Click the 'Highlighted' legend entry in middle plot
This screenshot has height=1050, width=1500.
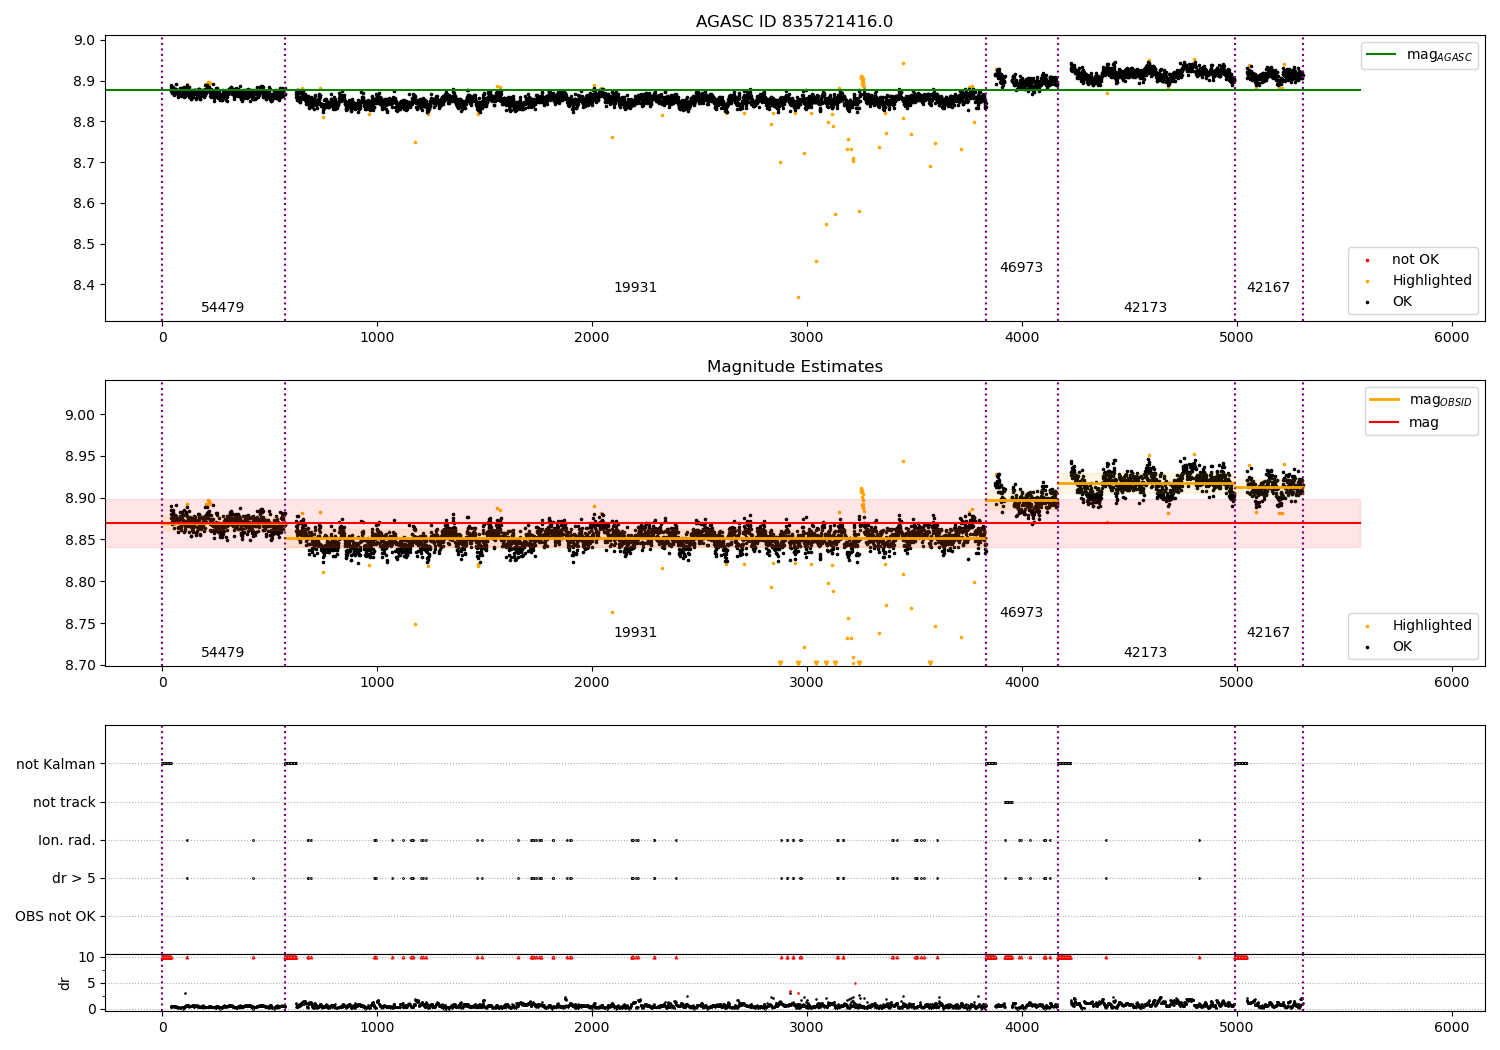click(1431, 626)
